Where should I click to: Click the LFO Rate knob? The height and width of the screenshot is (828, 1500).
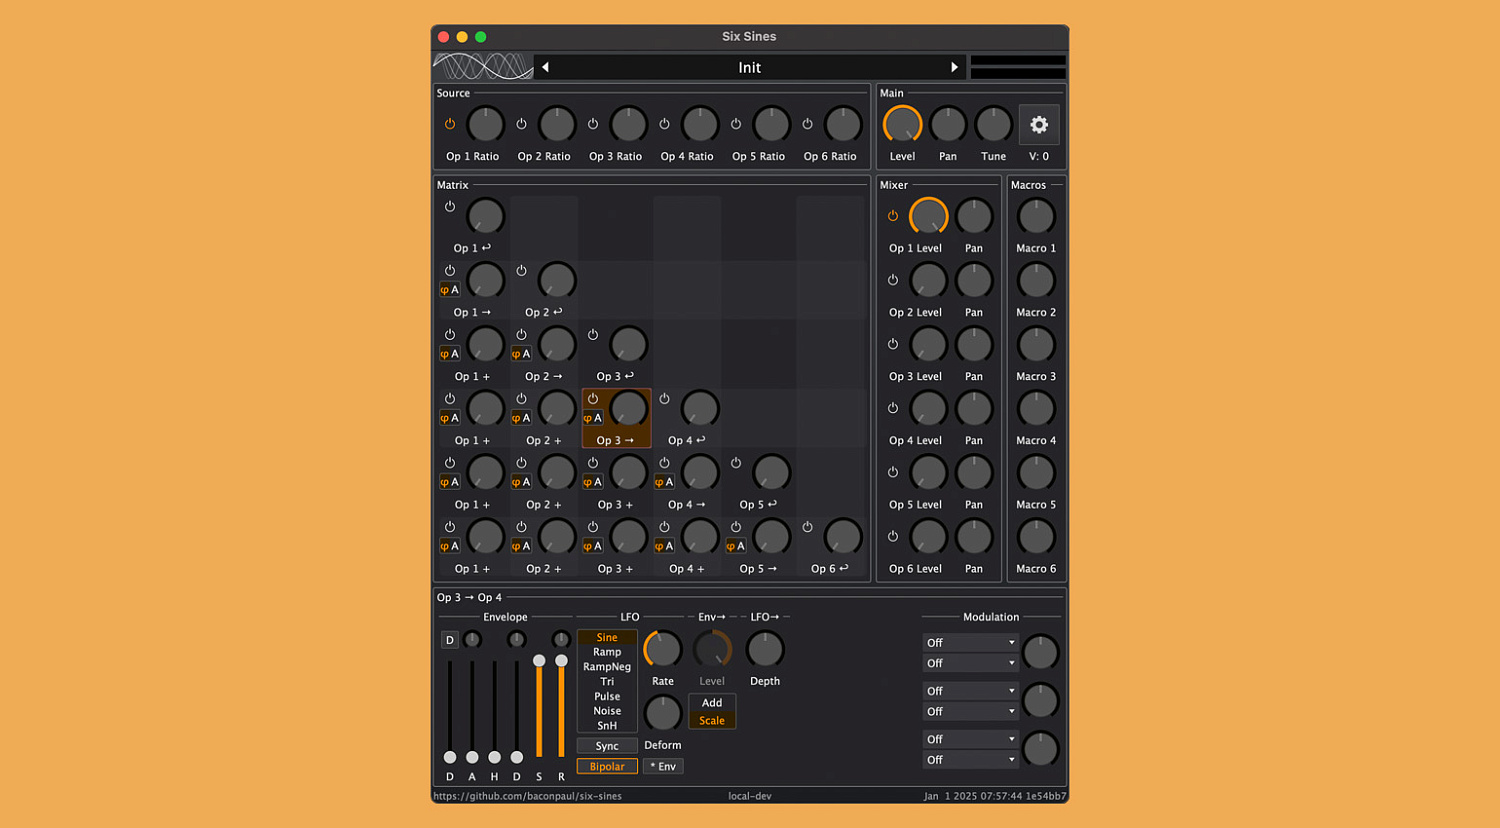663,650
